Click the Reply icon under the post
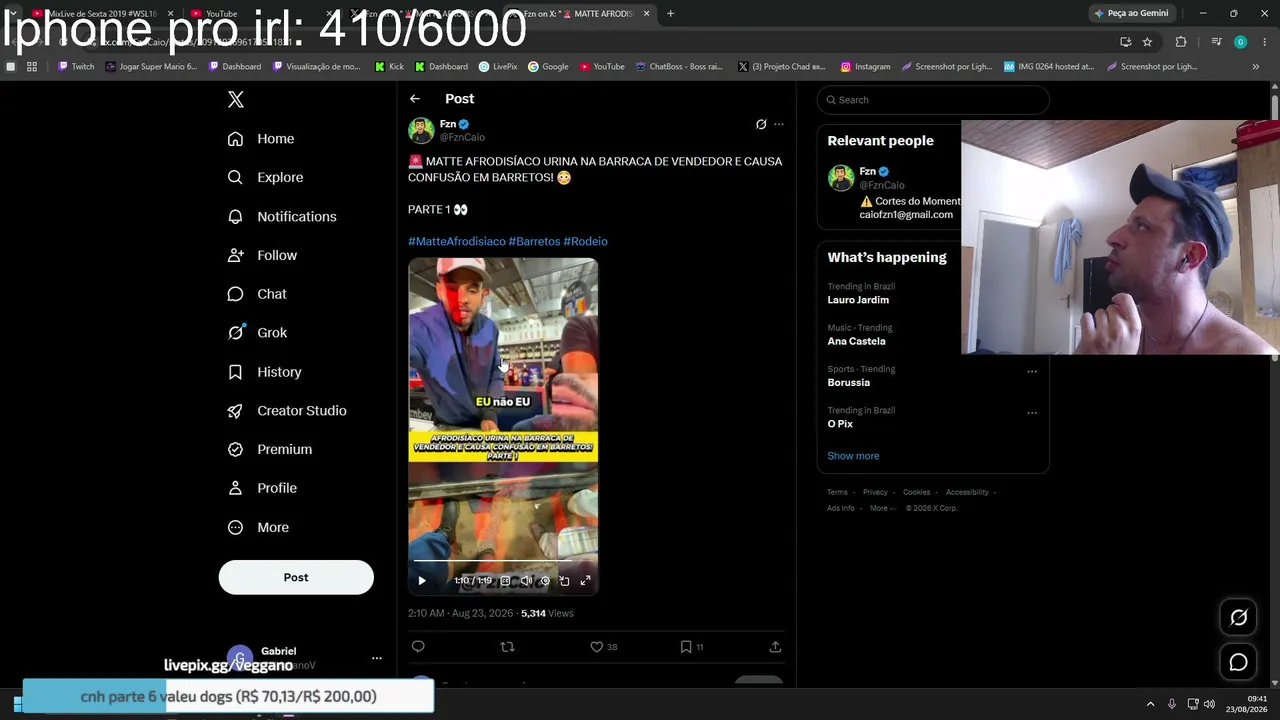Image resolution: width=1280 pixels, height=720 pixels. pyautogui.click(x=418, y=647)
